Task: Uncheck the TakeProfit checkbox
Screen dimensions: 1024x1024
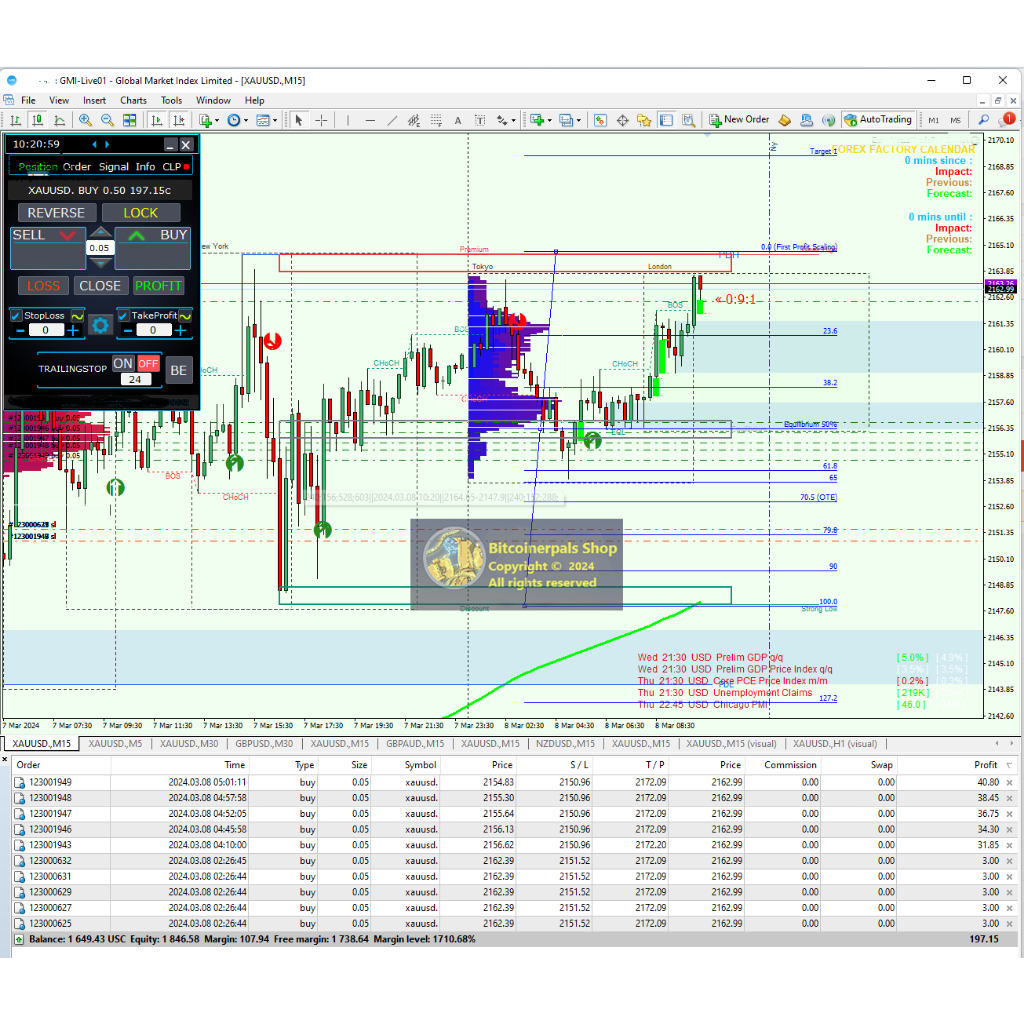Action: (124, 315)
